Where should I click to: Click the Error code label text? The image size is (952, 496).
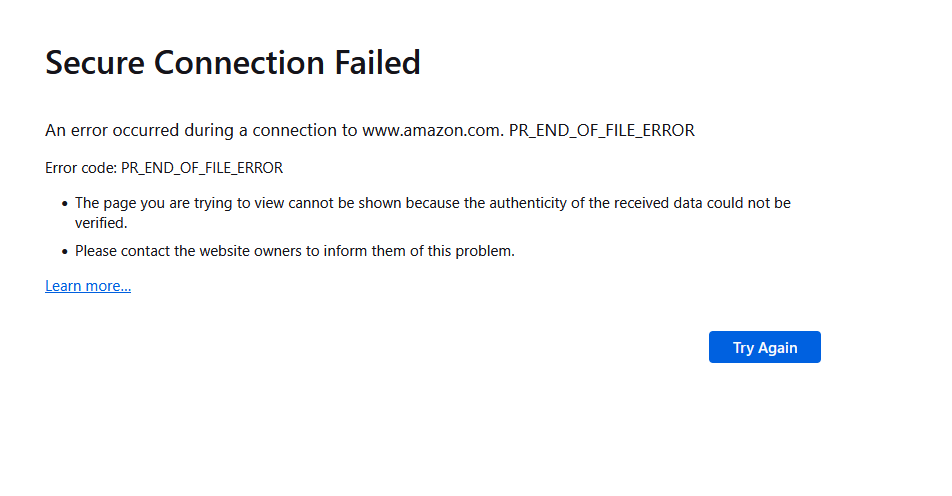click(x=81, y=168)
